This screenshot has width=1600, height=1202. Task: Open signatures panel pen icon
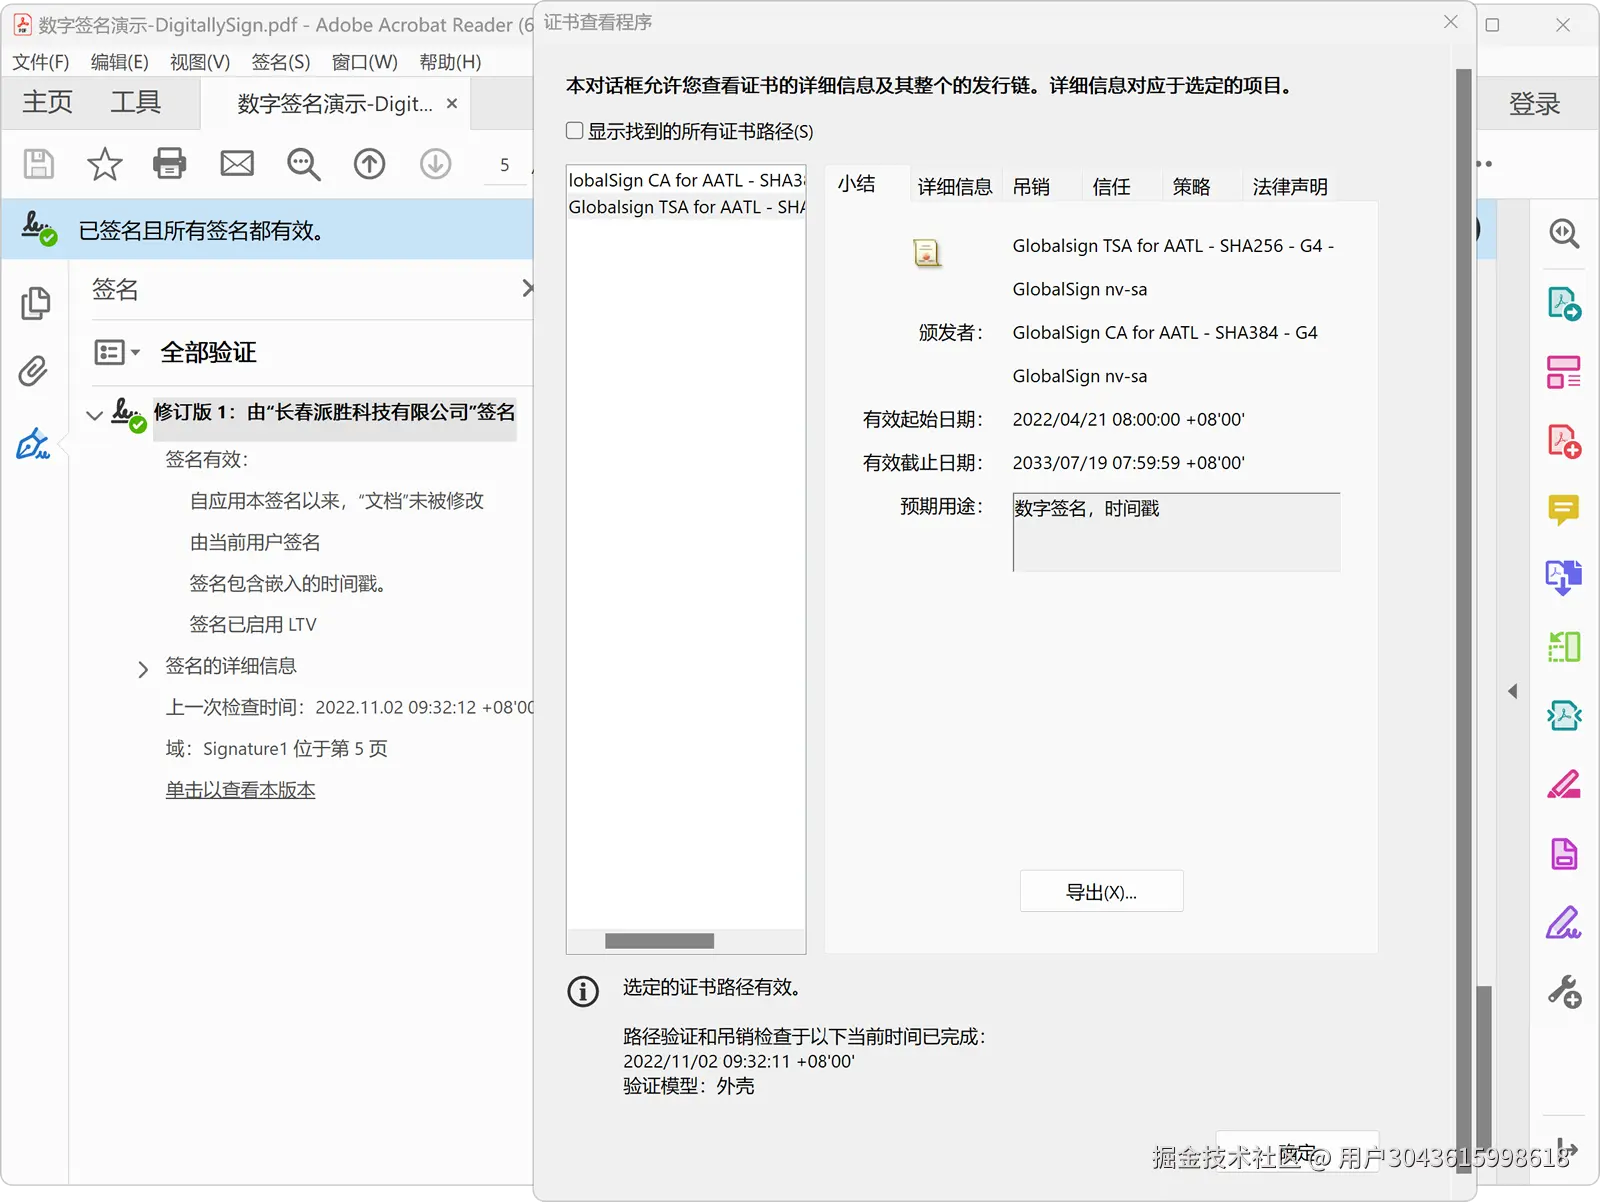pyautogui.click(x=33, y=443)
